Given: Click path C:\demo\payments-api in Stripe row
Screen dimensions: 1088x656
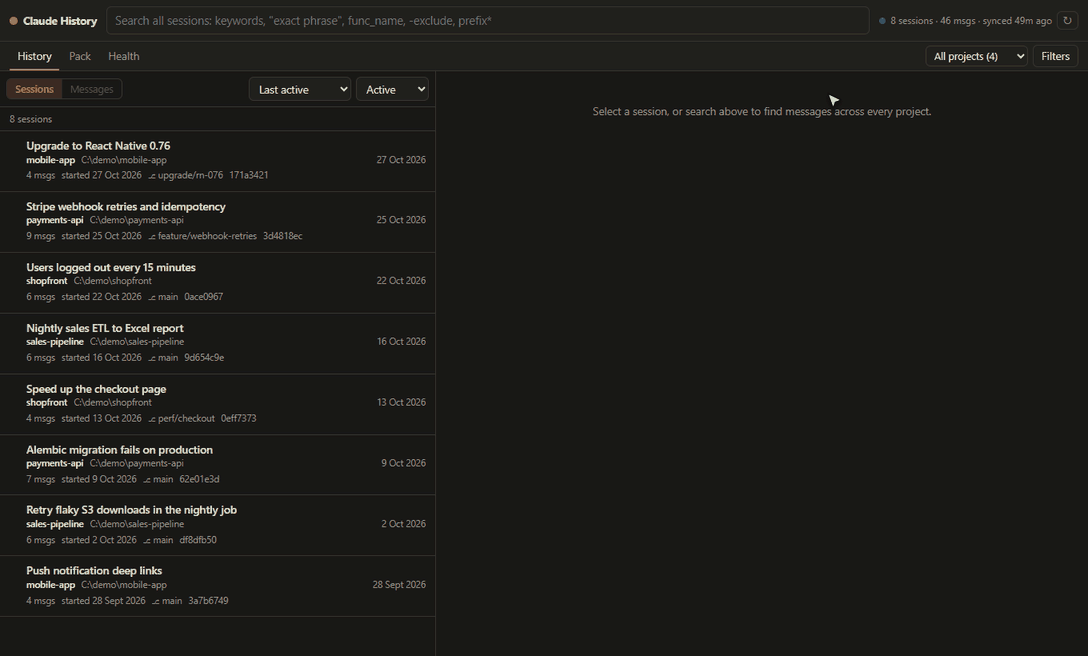Looking at the screenshot, I should pyautogui.click(x=137, y=221).
